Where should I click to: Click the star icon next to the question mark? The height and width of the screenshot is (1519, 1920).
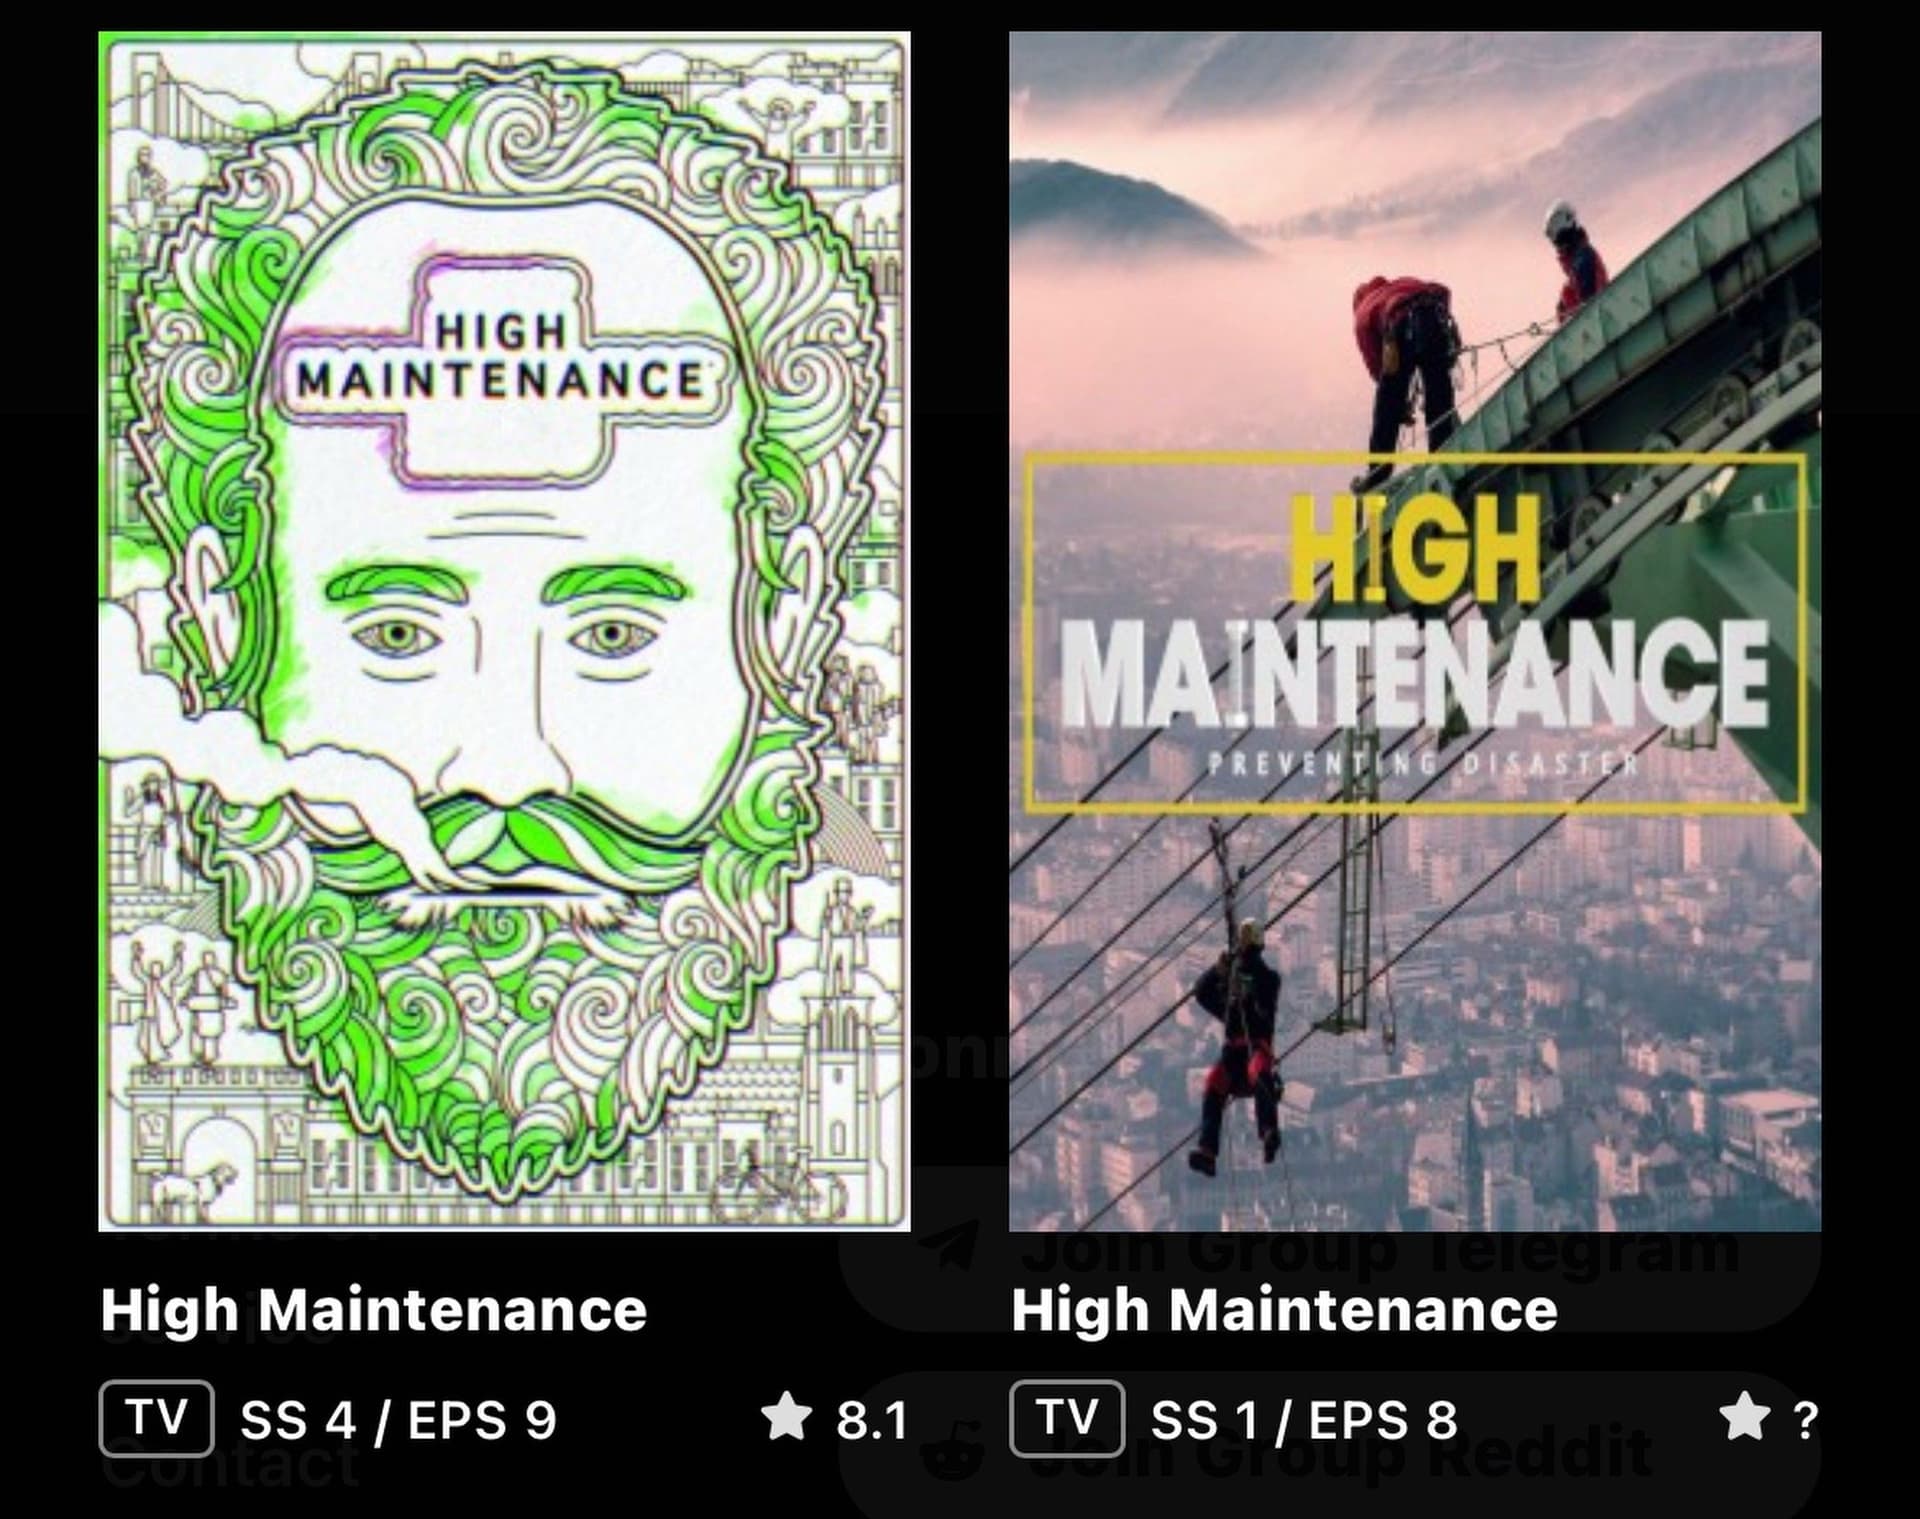[1745, 1416]
